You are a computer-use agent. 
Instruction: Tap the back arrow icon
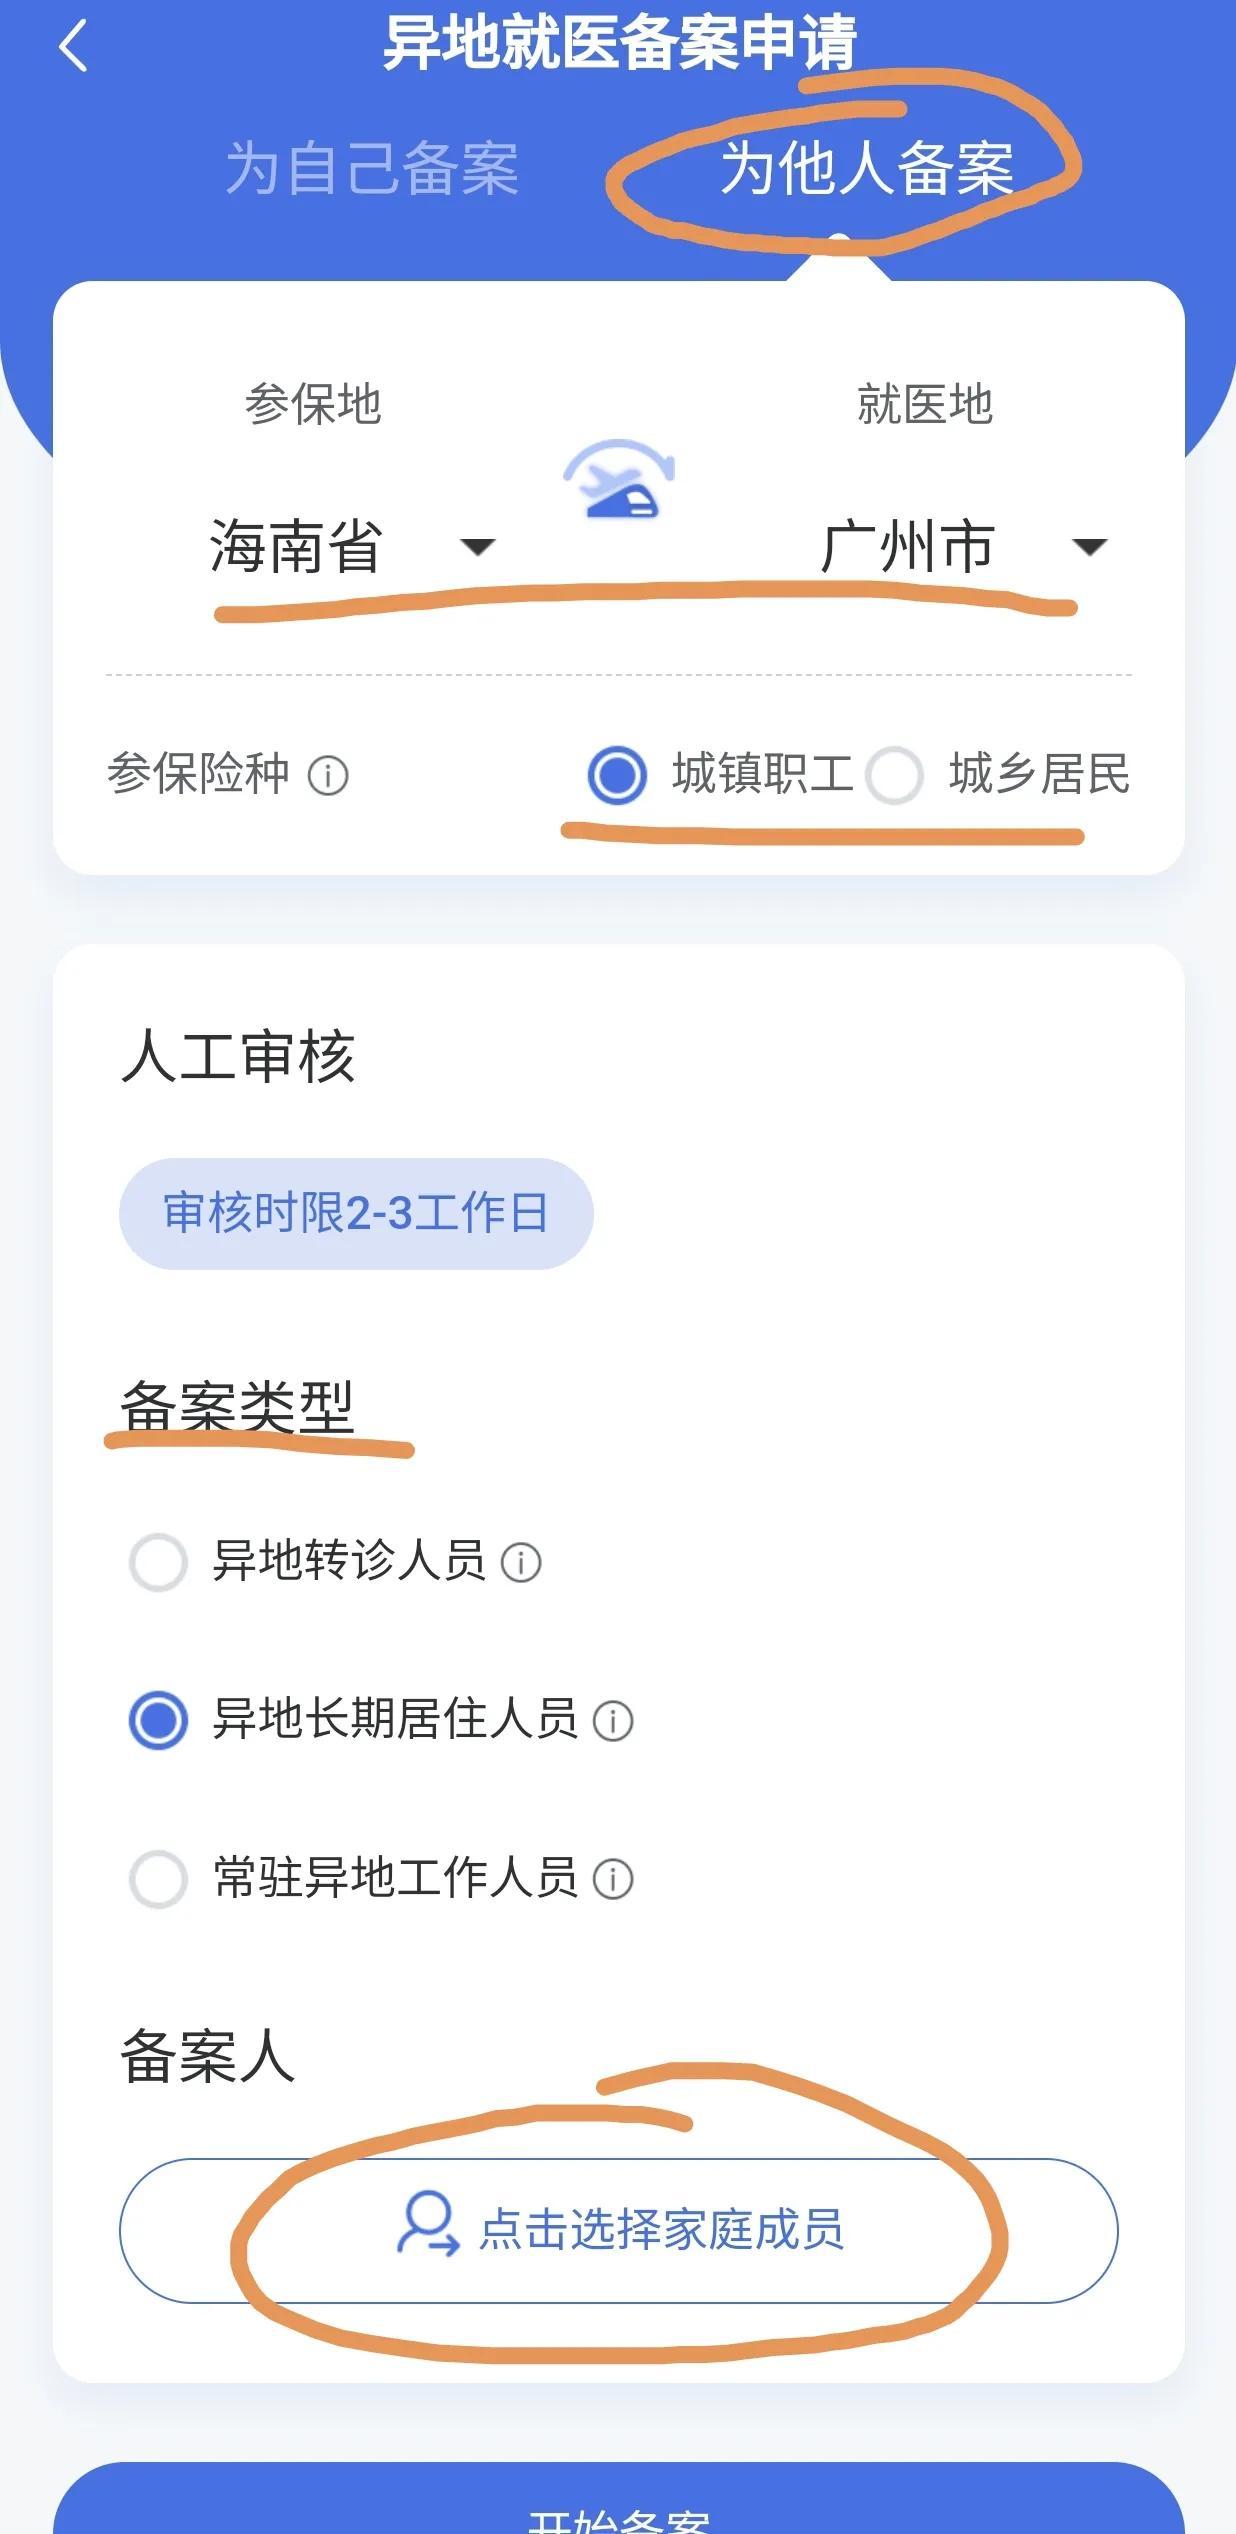point(73,47)
